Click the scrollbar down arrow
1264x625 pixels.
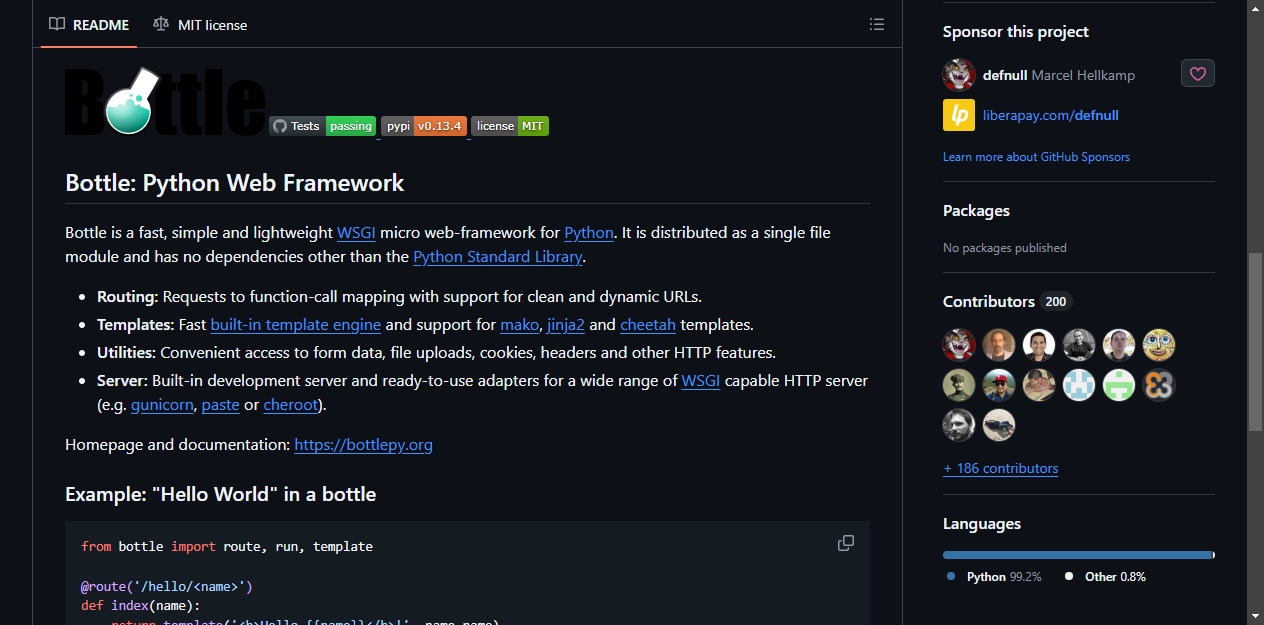click(1255, 616)
